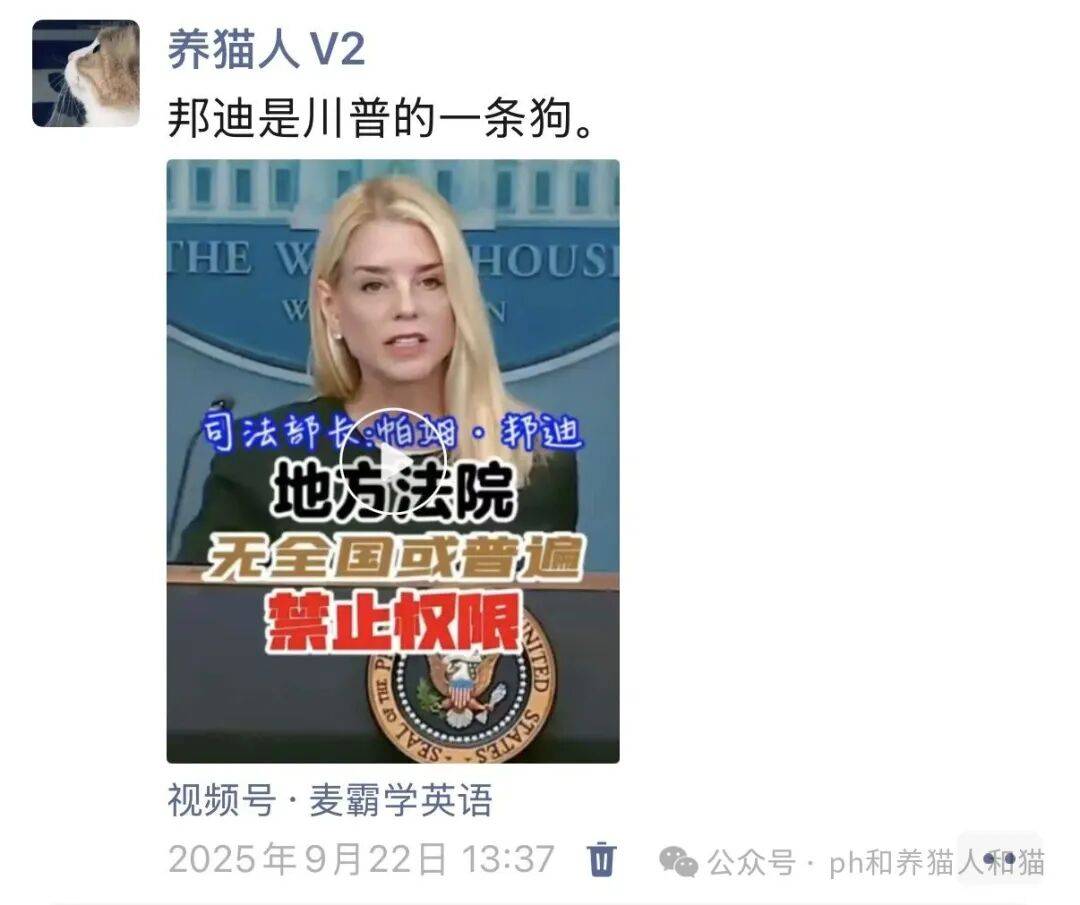This screenshot has height=905, width=1080.
Task: Click the 公众号 · ph和养猫人和猫 watermark text
Action: pyautogui.click(x=876, y=862)
